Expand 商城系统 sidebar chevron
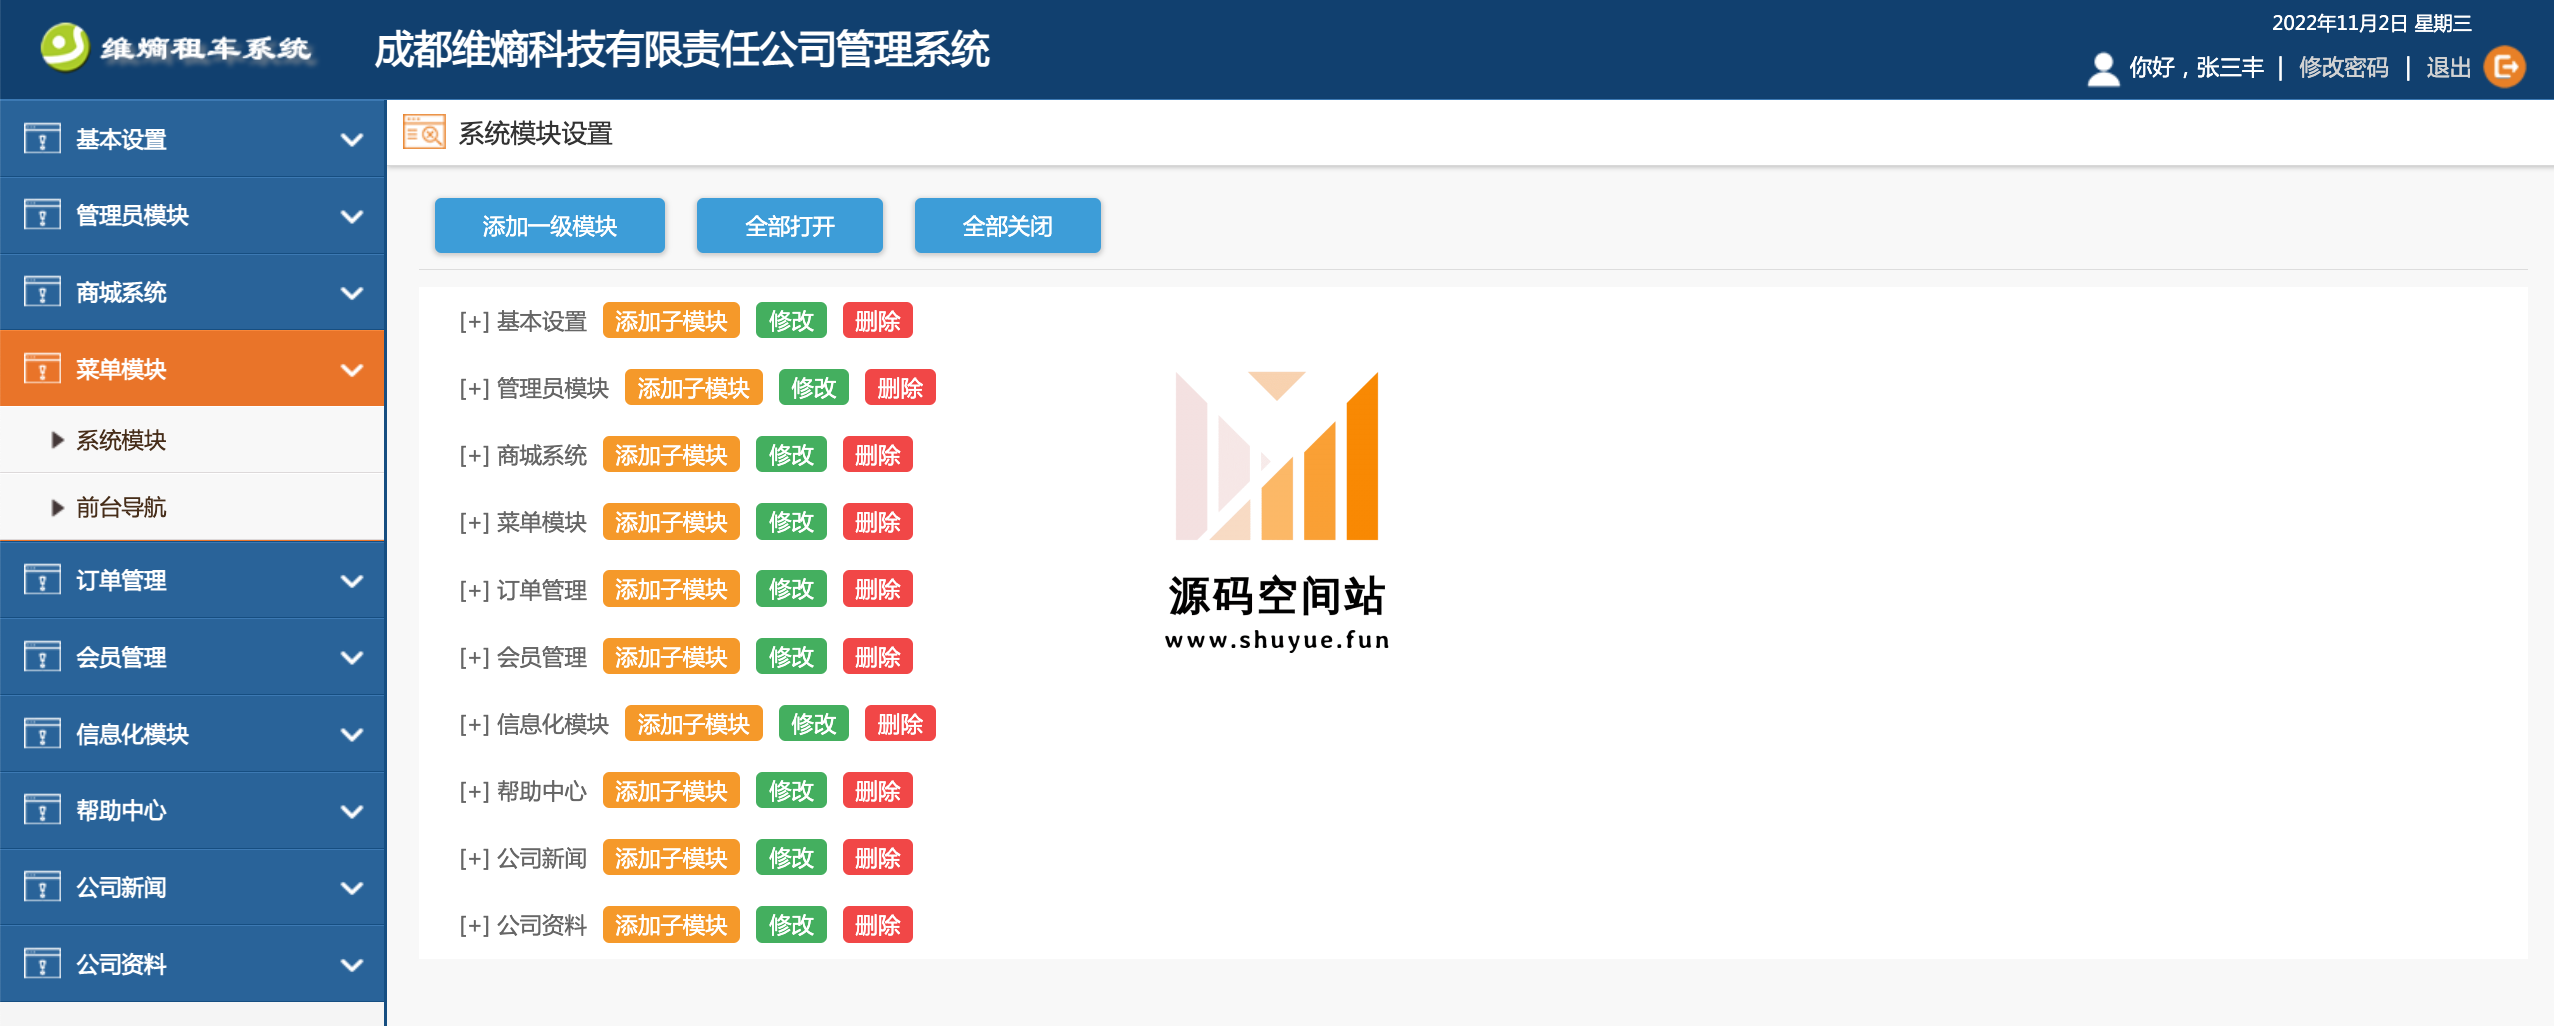The image size is (2554, 1026). 352,293
